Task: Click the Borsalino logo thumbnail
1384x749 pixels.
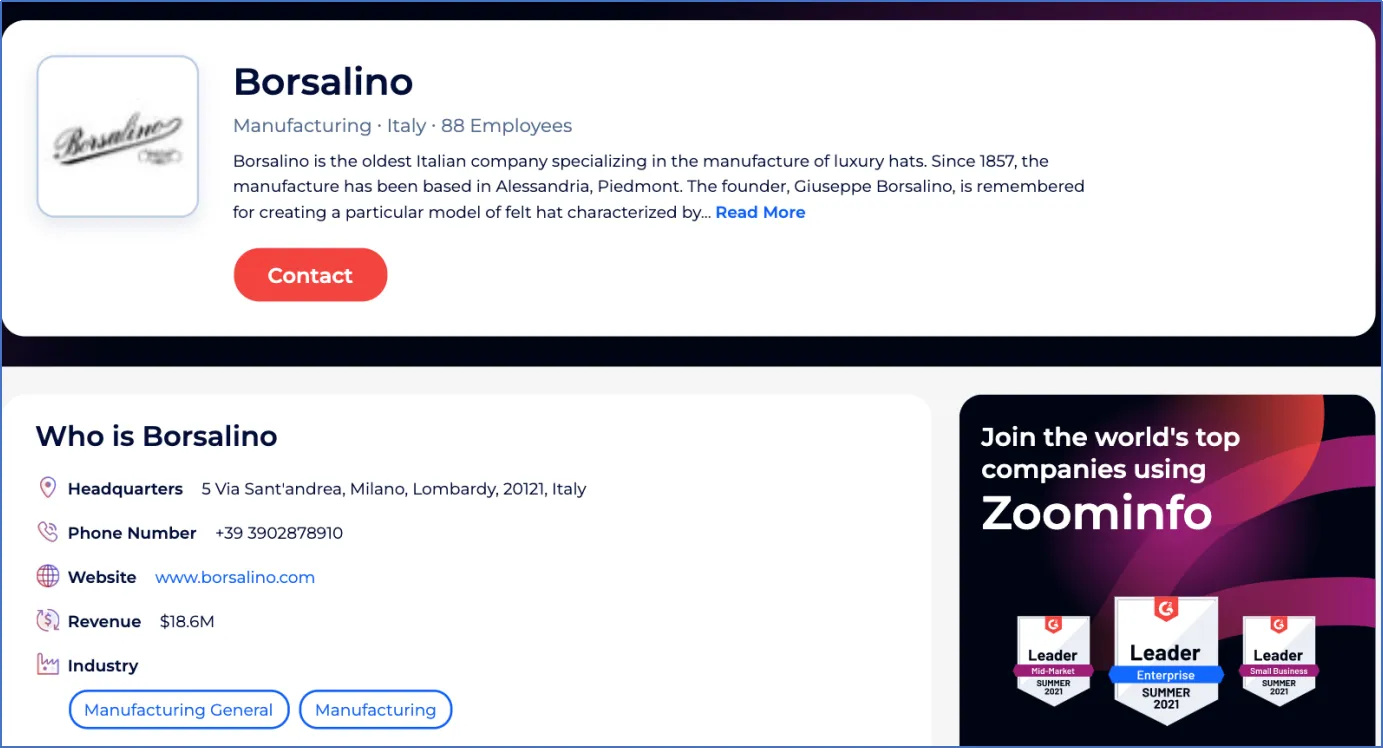Action: point(117,135)
